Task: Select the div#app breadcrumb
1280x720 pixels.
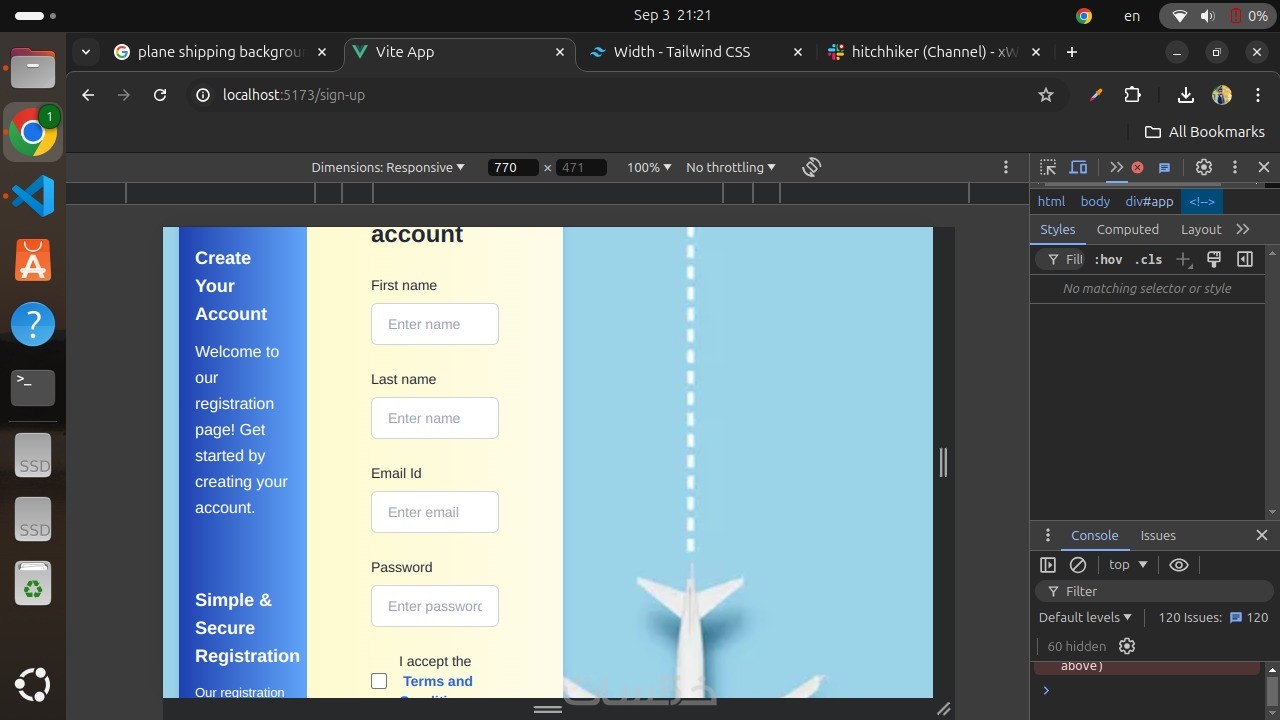Action: (x=1149, y=201)
